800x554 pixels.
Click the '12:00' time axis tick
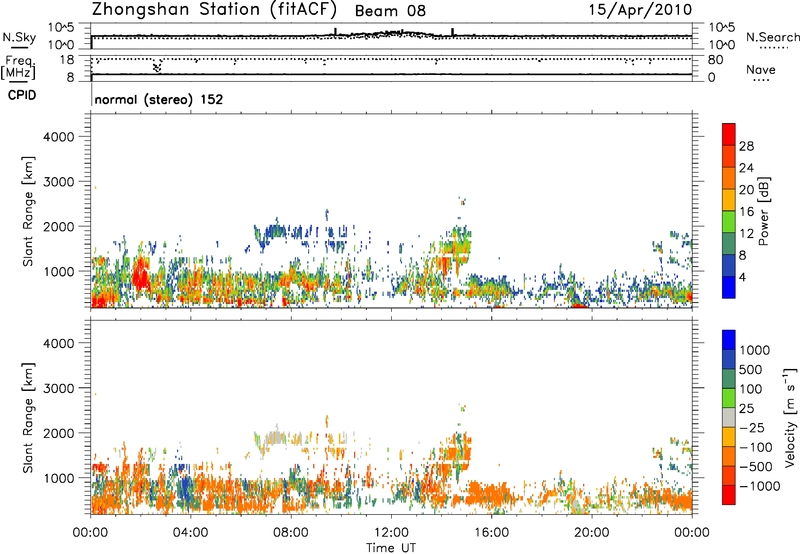391,533
